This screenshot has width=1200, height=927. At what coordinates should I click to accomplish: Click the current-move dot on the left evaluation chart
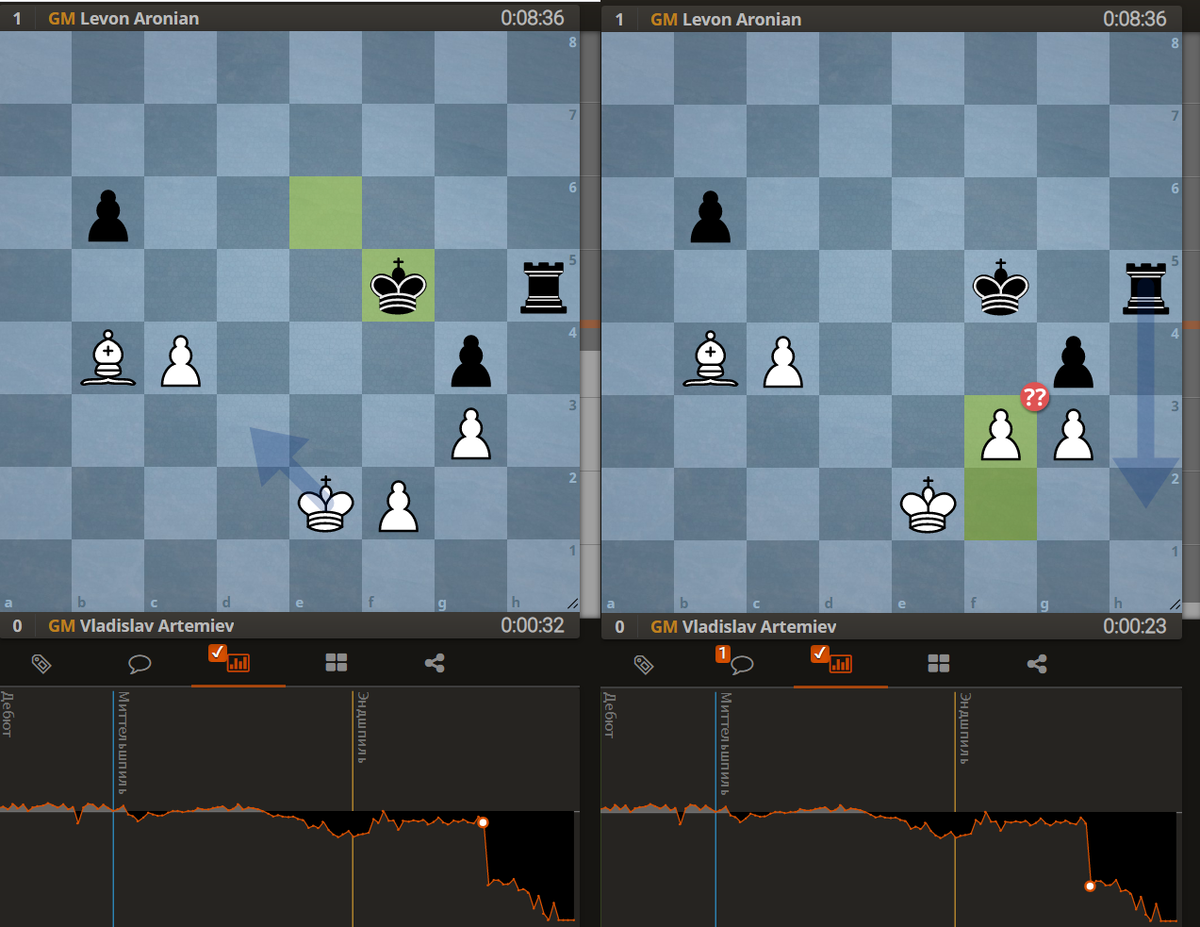click(483, 822)
